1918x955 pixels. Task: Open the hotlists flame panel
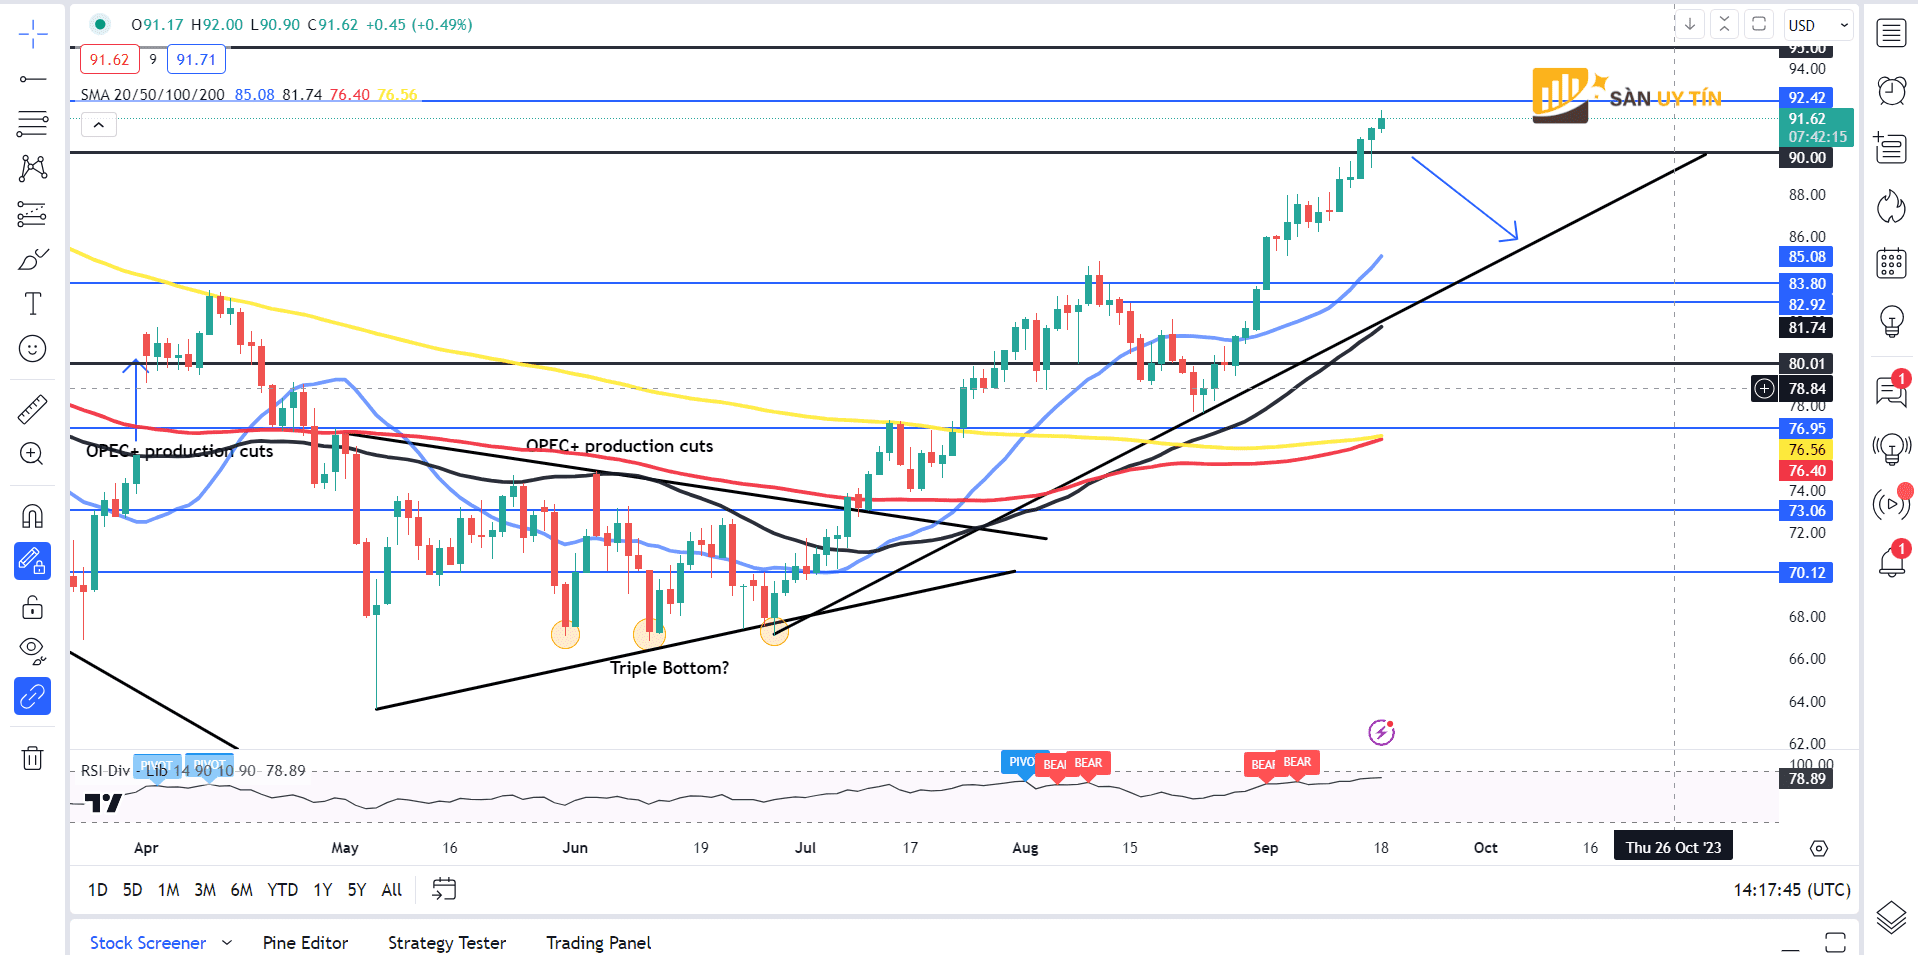(x=1891, y=206)
